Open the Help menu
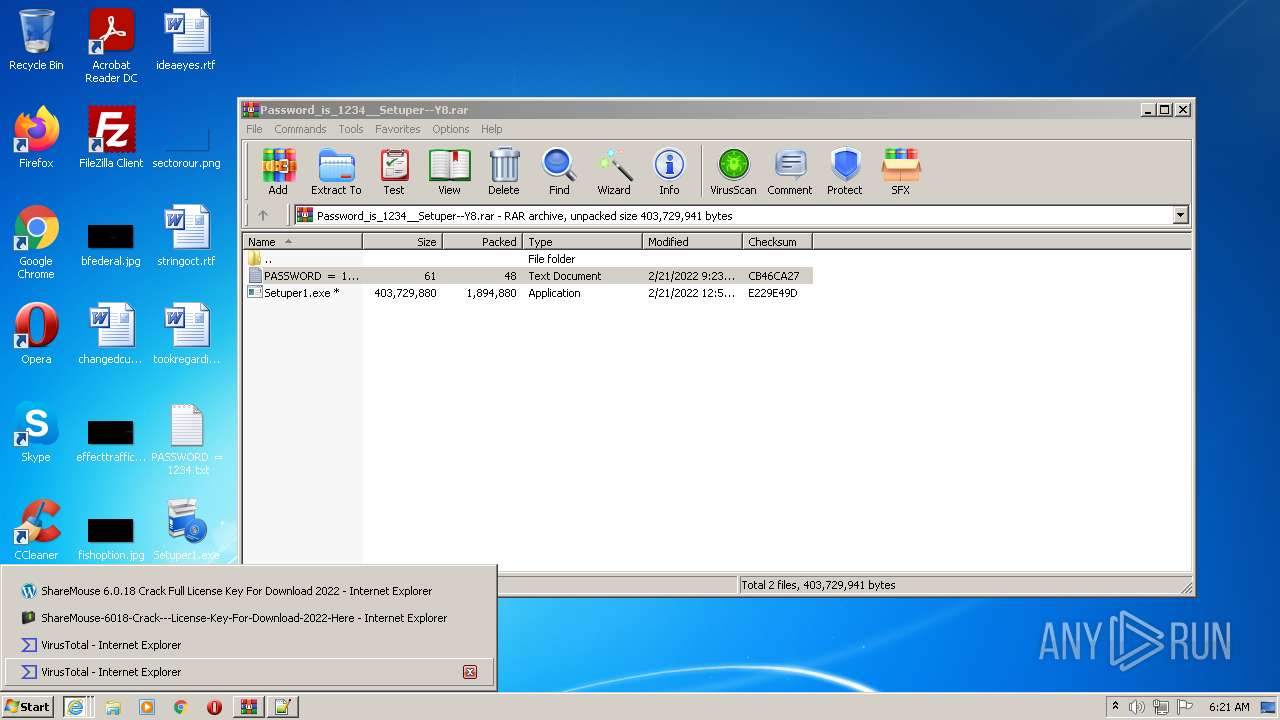The width and height of the screenshot is (1280, 720). 491,129
